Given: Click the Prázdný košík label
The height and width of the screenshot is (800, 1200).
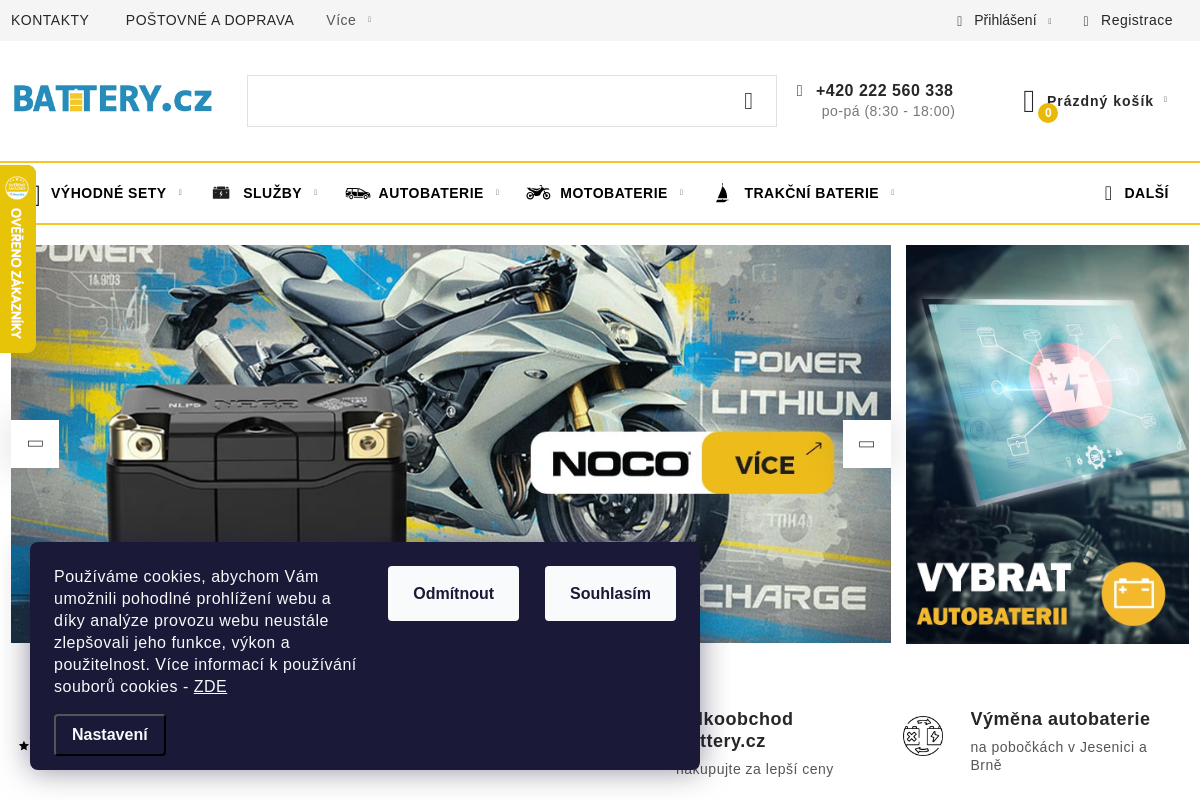Looking at the screenshot, I should click(1100, 101).
